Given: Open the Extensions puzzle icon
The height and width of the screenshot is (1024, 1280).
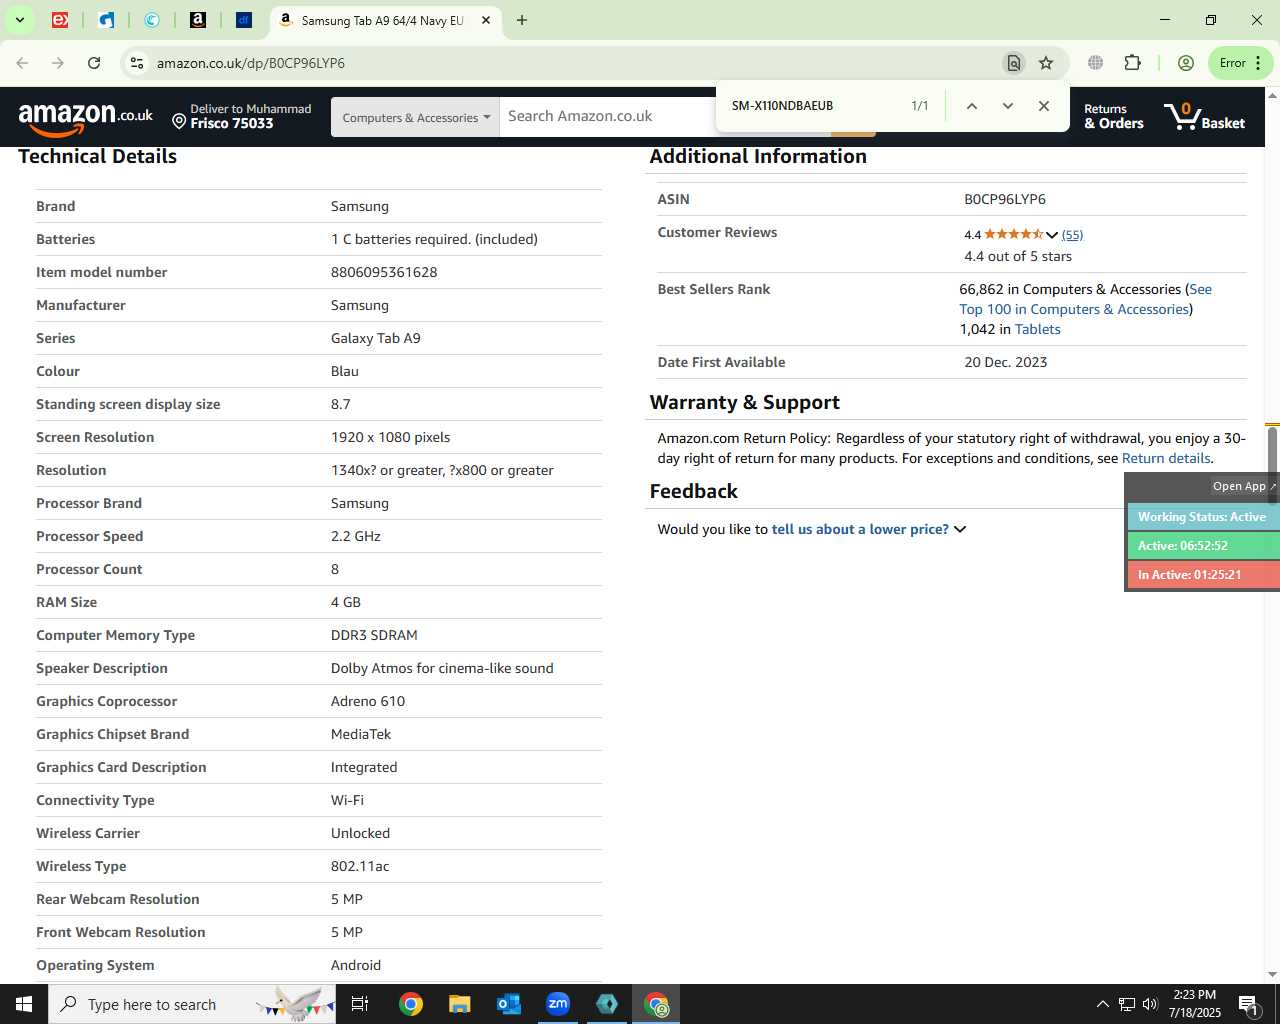Looking at the screenshot, I should click(x=1132, y=63).
